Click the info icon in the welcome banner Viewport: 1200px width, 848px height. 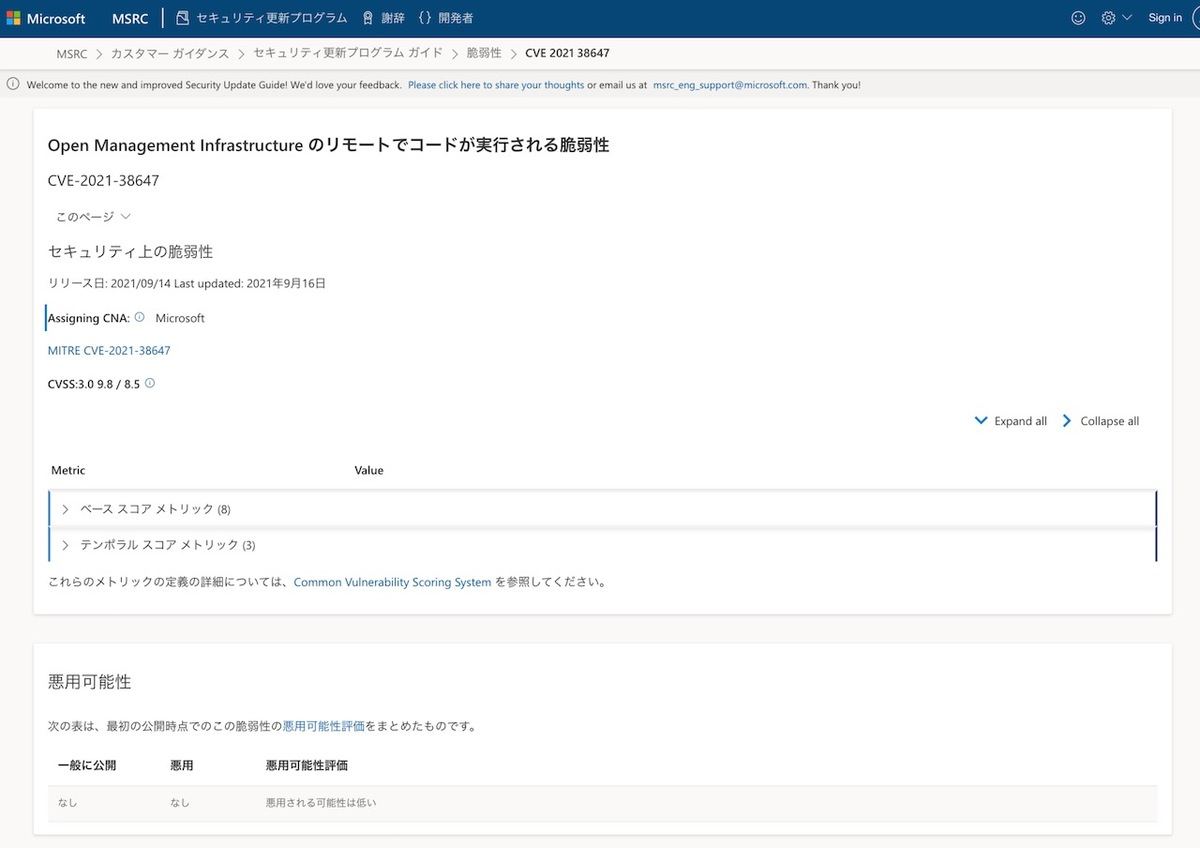pyautogui.click(x=13, y=85)
